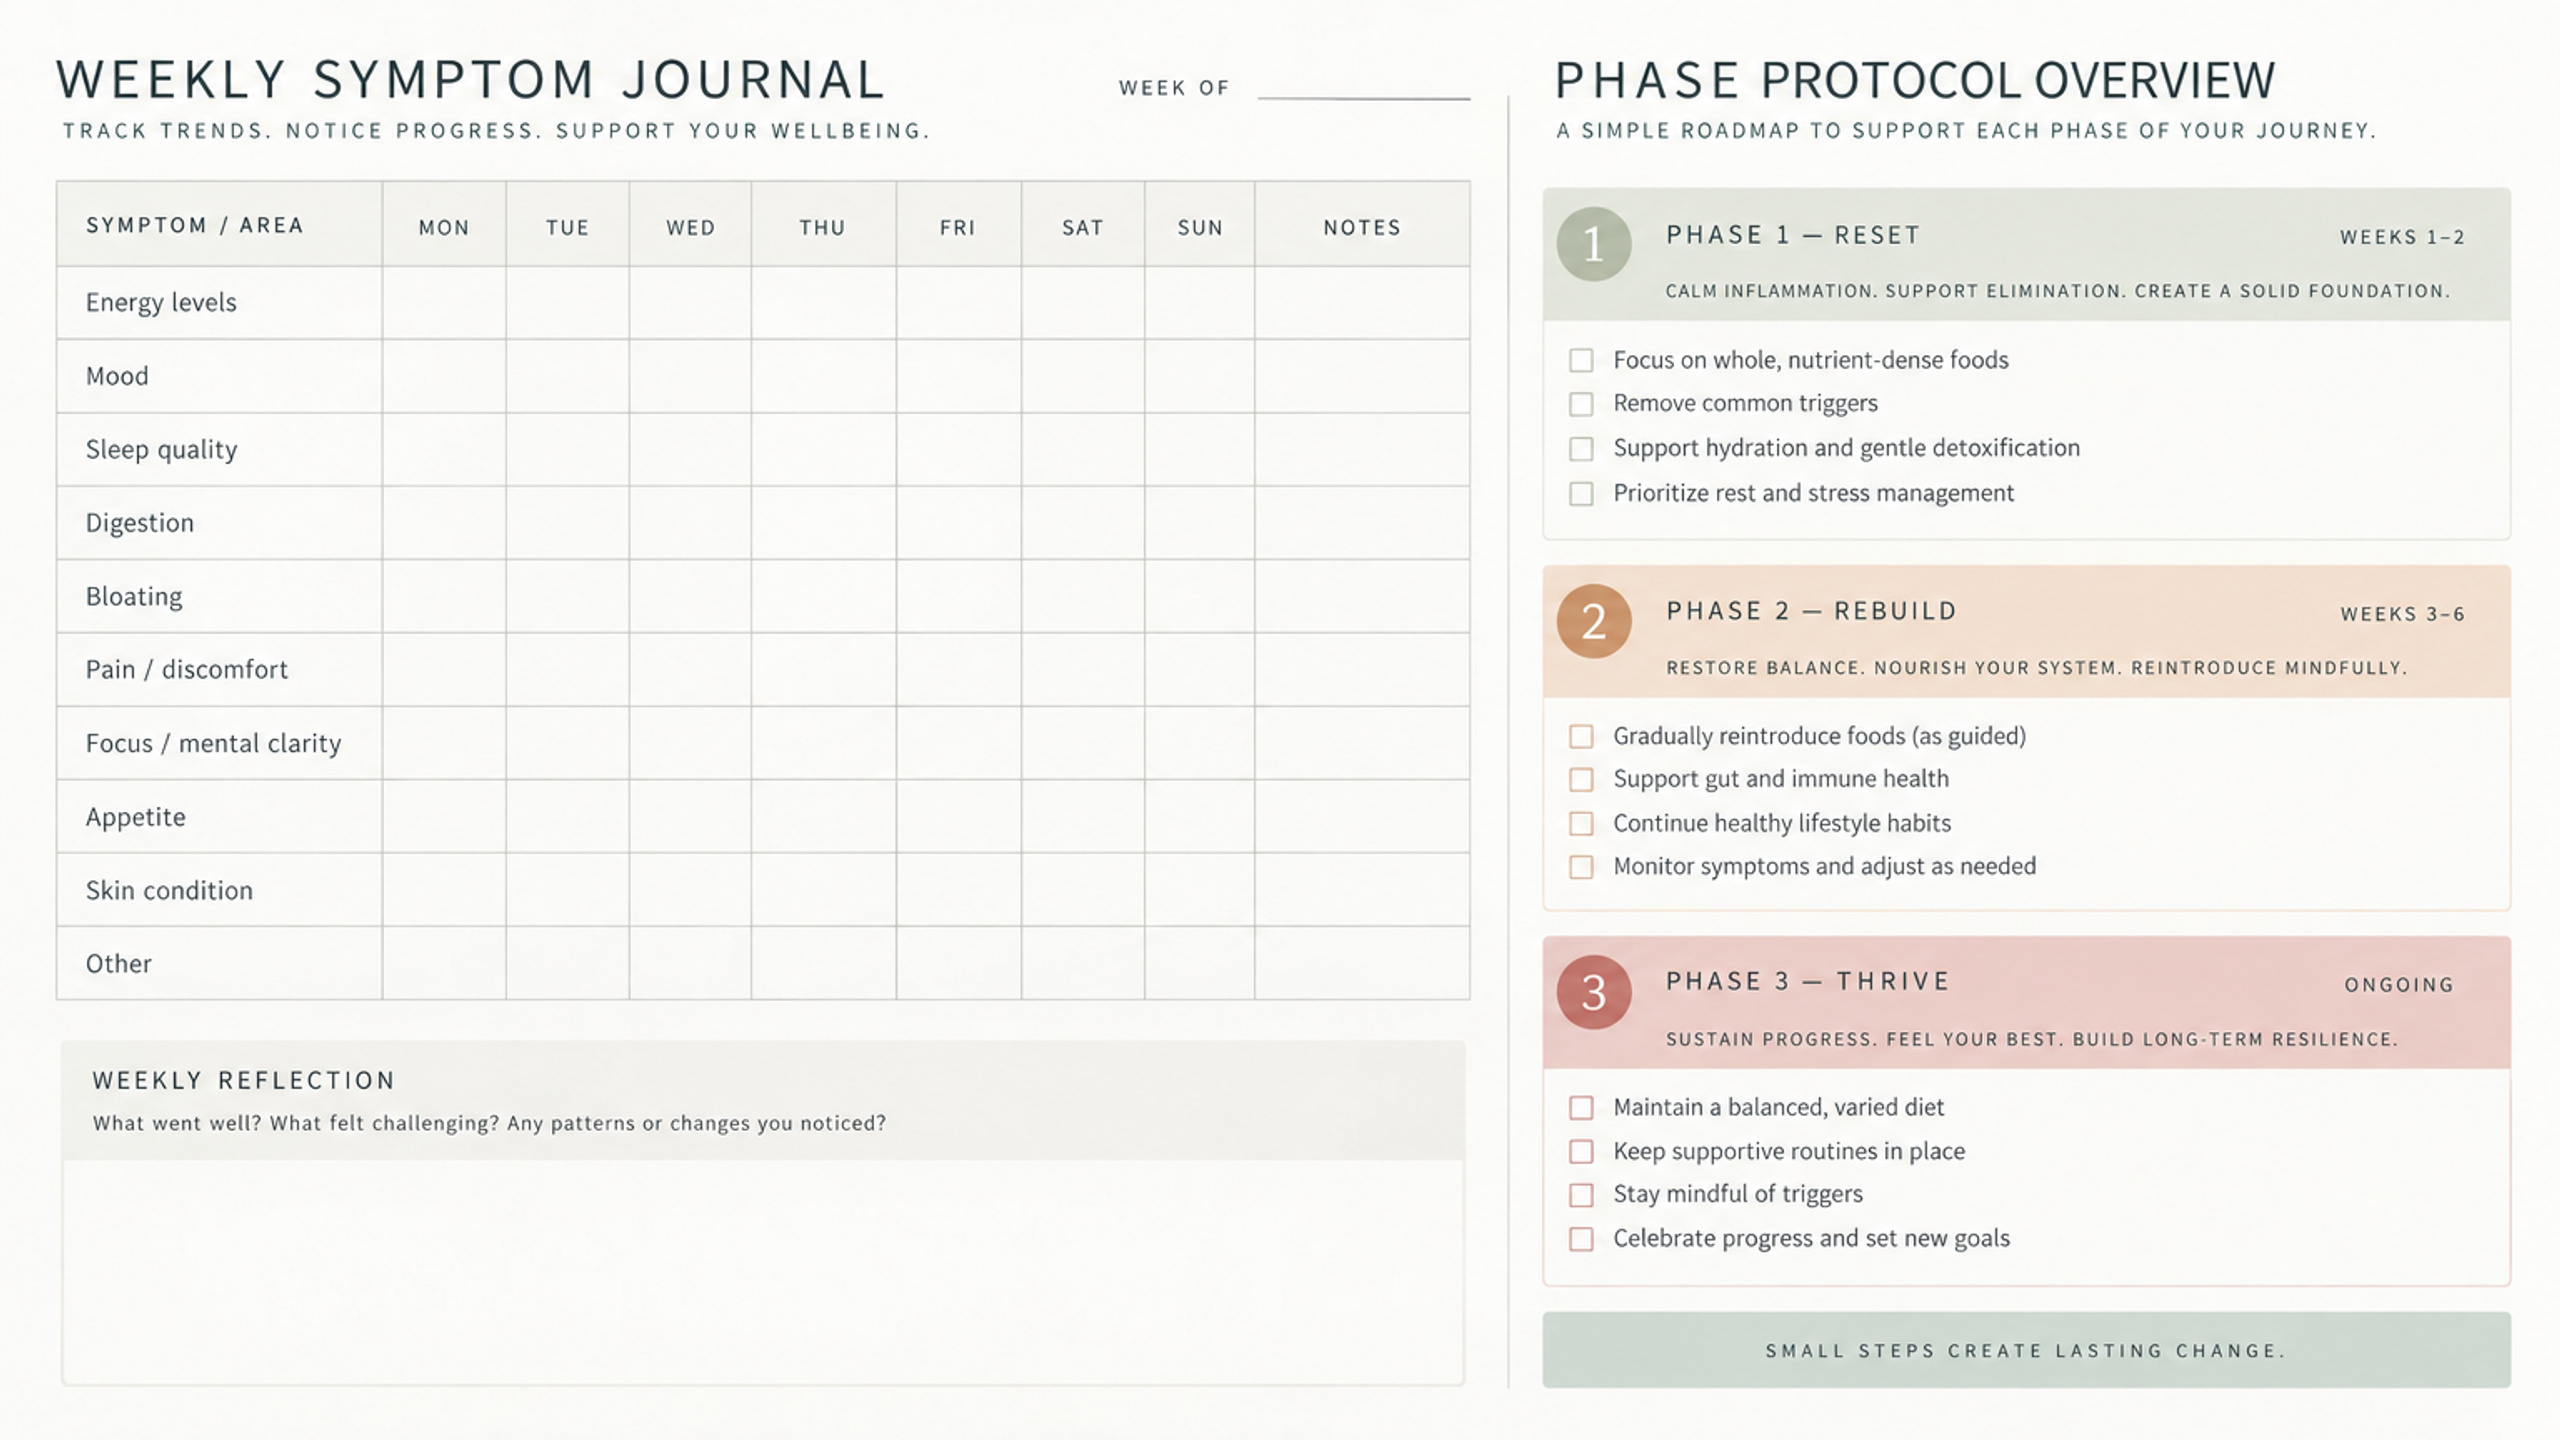Image resolution: width=2560 pixels, height=1440 pixels.
Task: Click the Phase 2 orange number circle
Action: 1593,621
